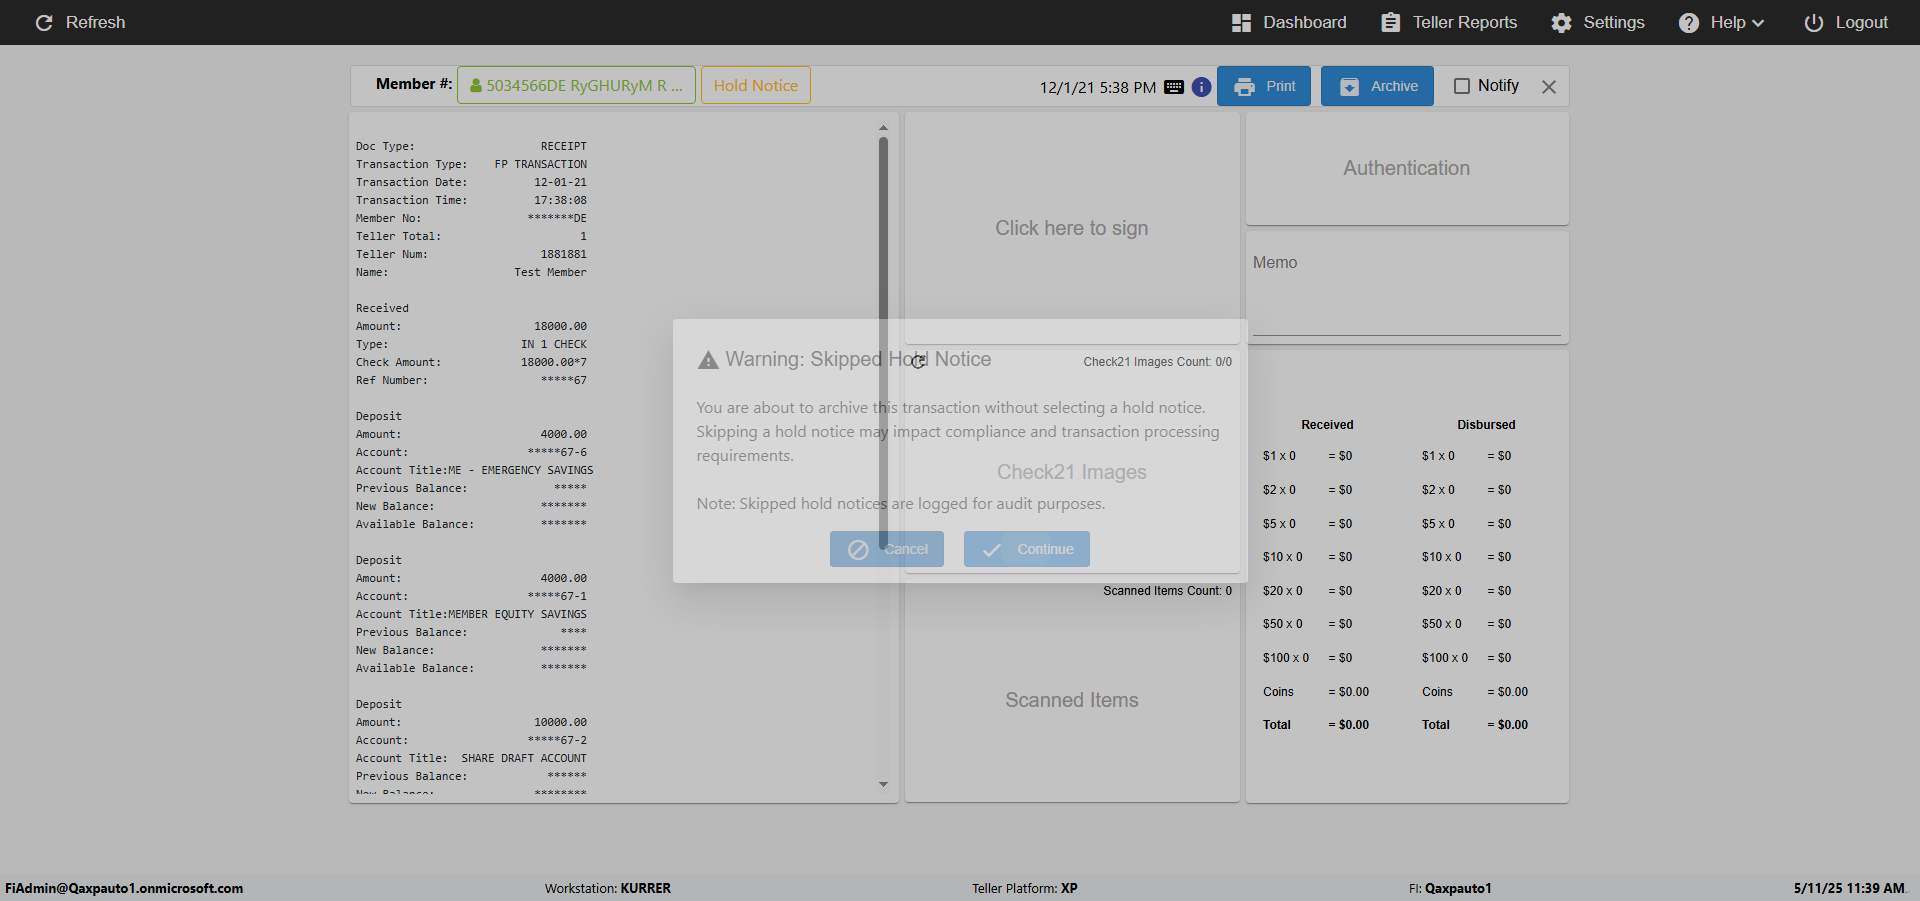This screenshot has height=901, width=1920.
Task: Focus the Memo input field
Action: 1407,288
